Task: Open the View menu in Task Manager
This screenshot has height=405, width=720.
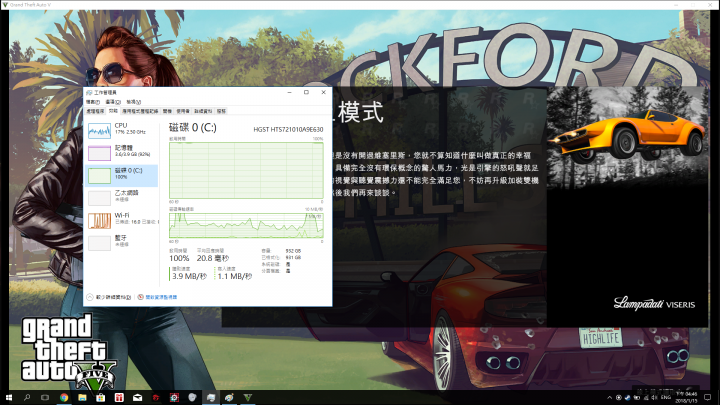Action: coord(134,102)
